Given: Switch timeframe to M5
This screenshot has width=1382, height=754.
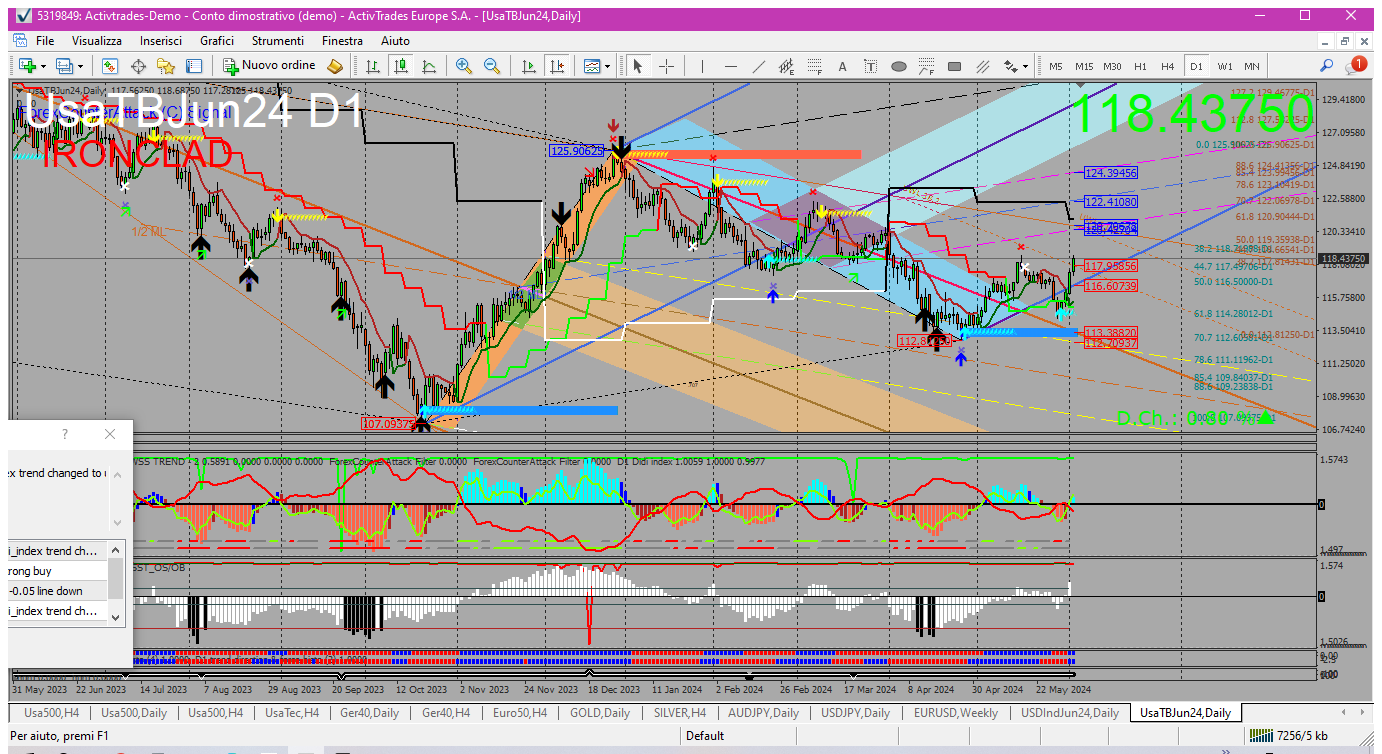Looking at the screenshot, I should point(1056,66).
